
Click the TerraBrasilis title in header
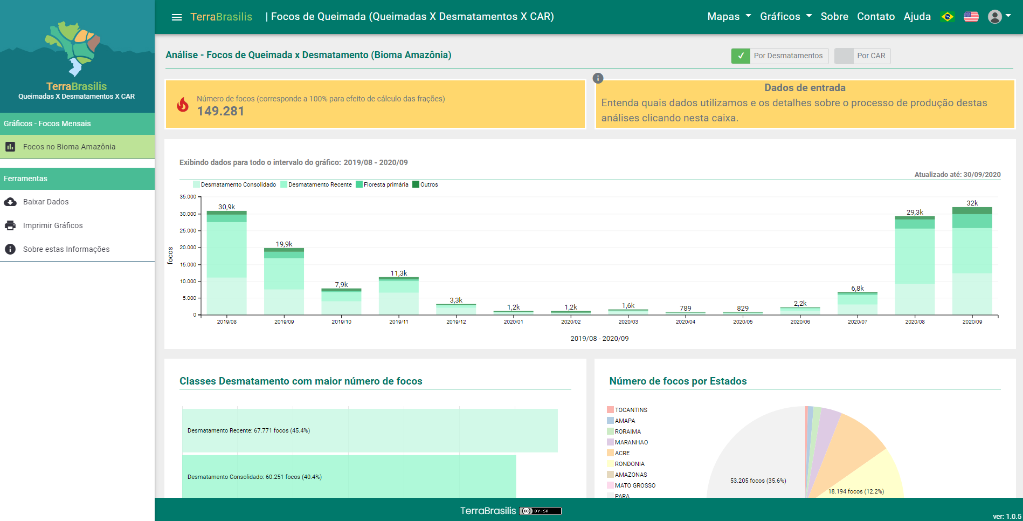pyautogui.click(x=221, y=17)
